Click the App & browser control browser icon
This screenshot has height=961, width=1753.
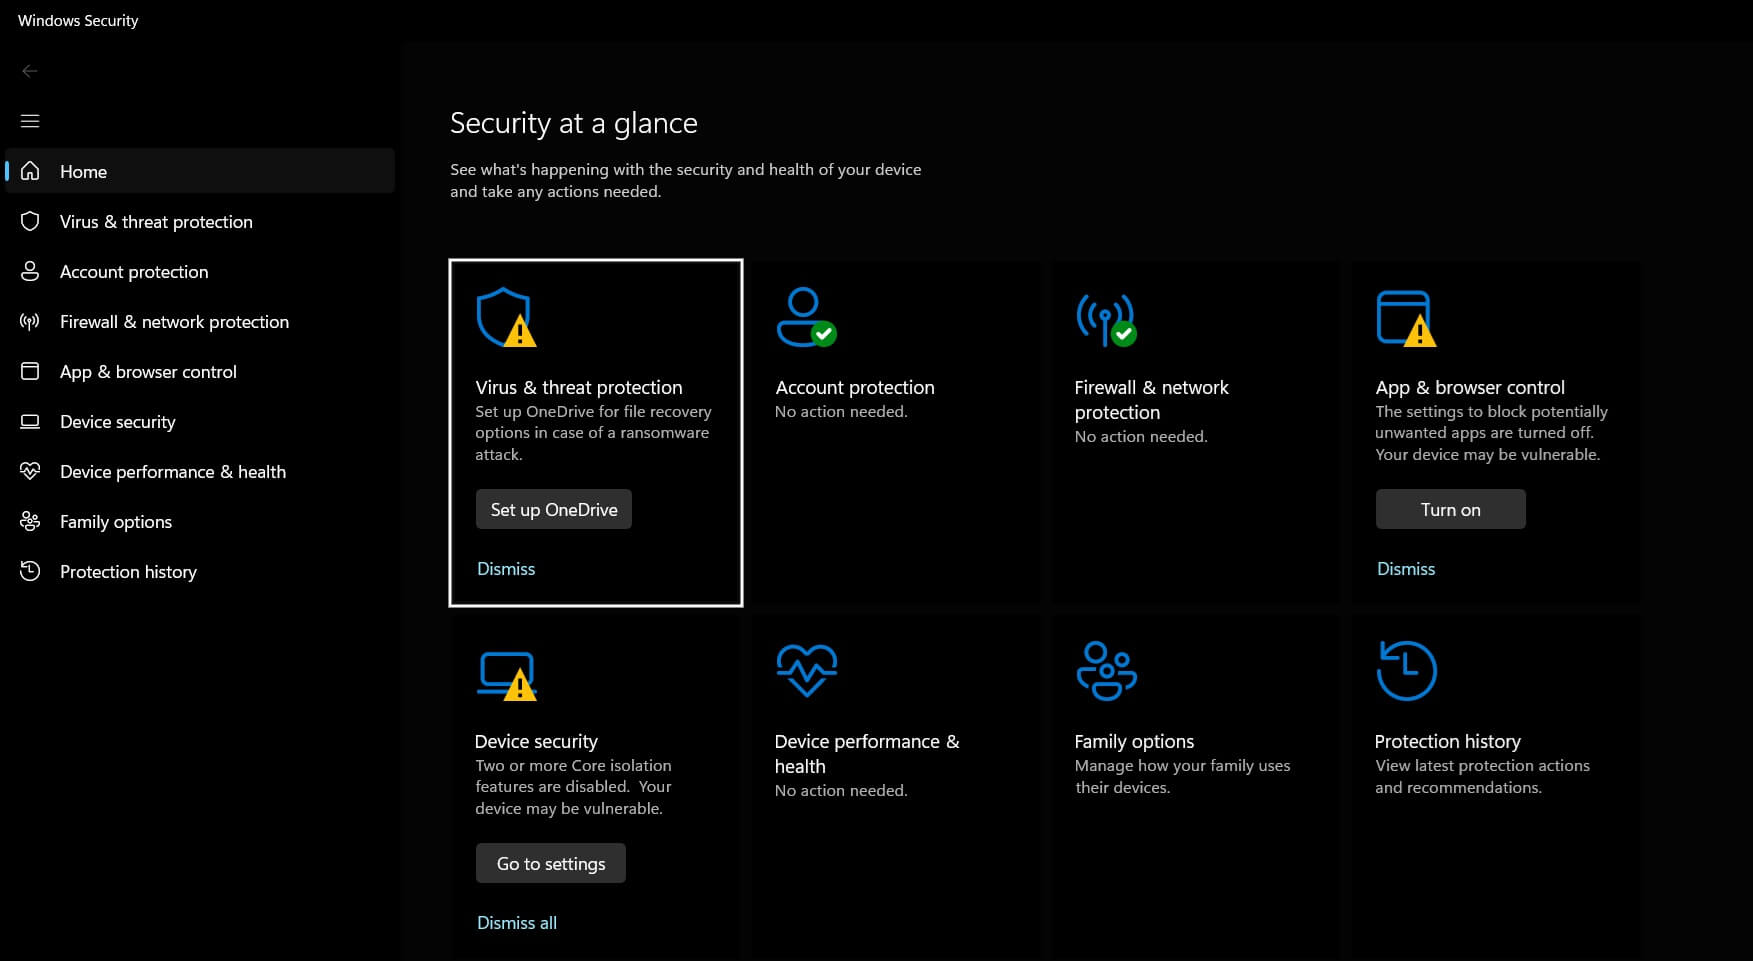coord(30,371)
